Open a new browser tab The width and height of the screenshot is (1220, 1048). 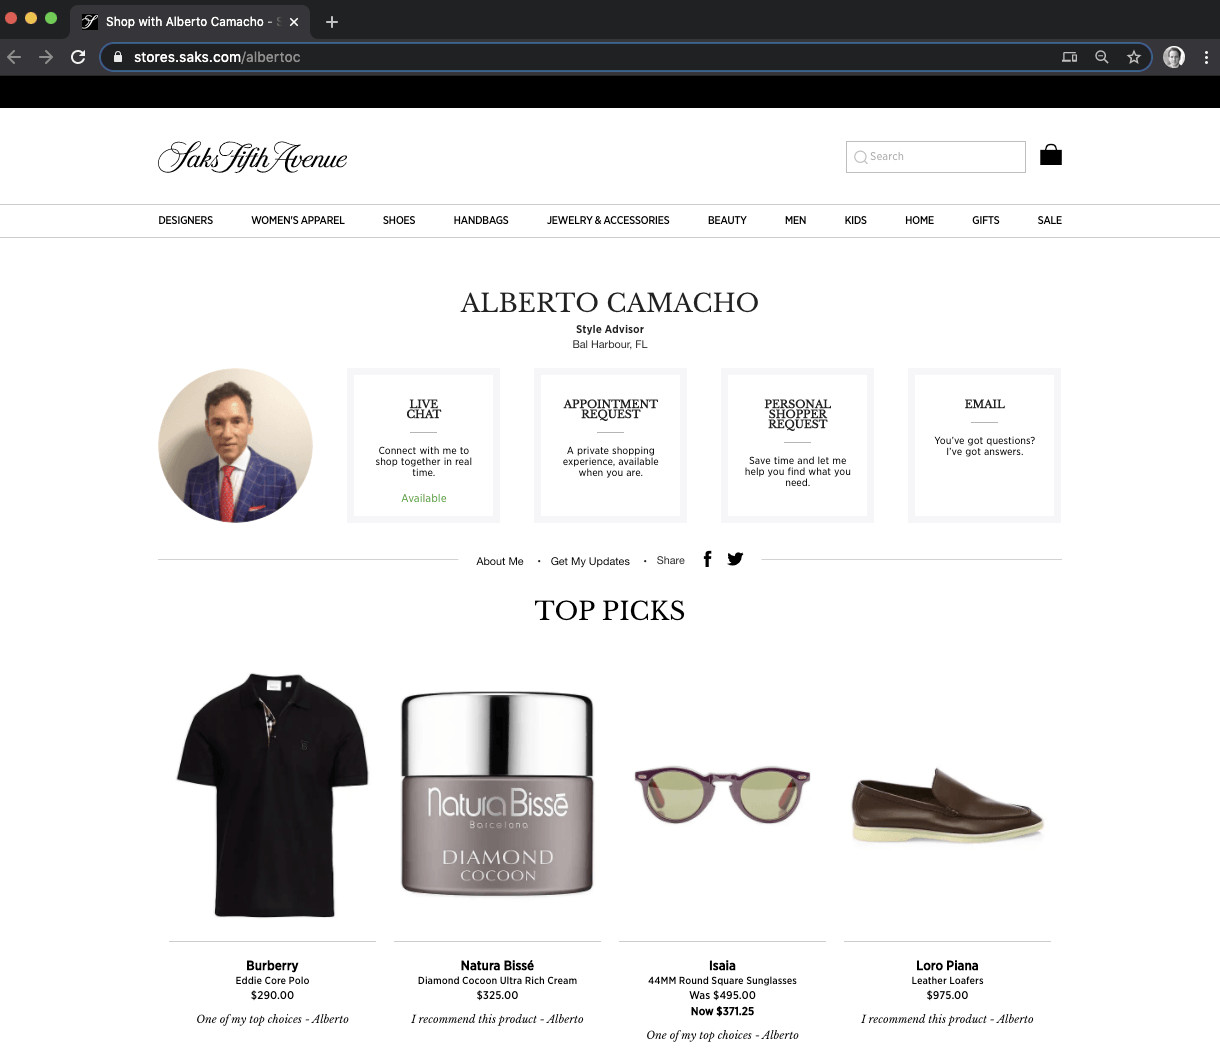tap(332, 22)
